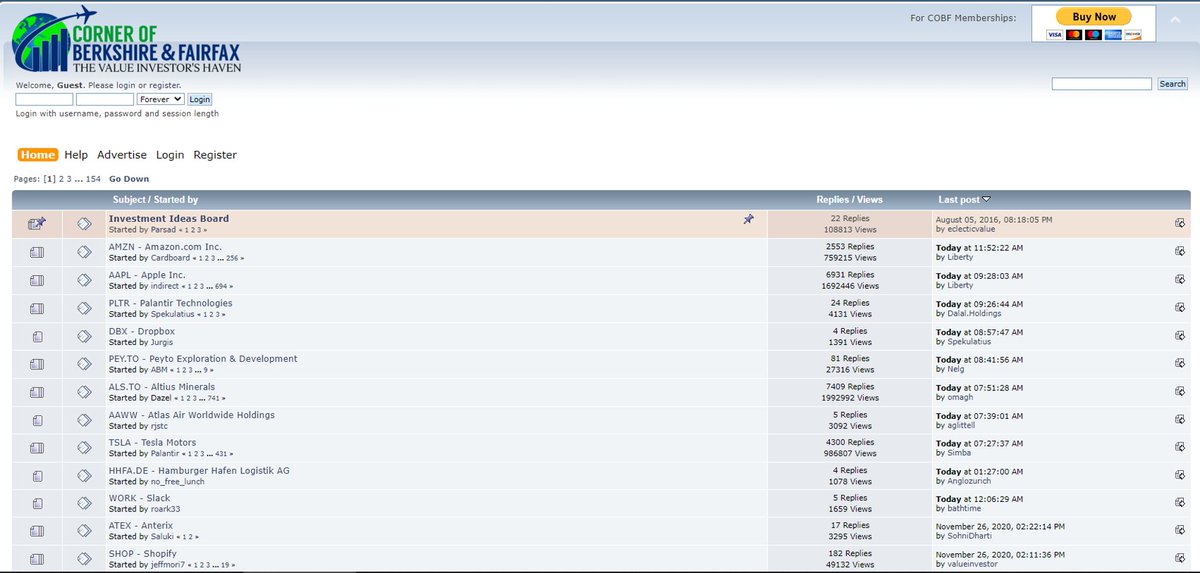Viewport: 1200px width, 573px height.
Task: Jump to last post icon for PLTR thread
Action: (1180, 307)
